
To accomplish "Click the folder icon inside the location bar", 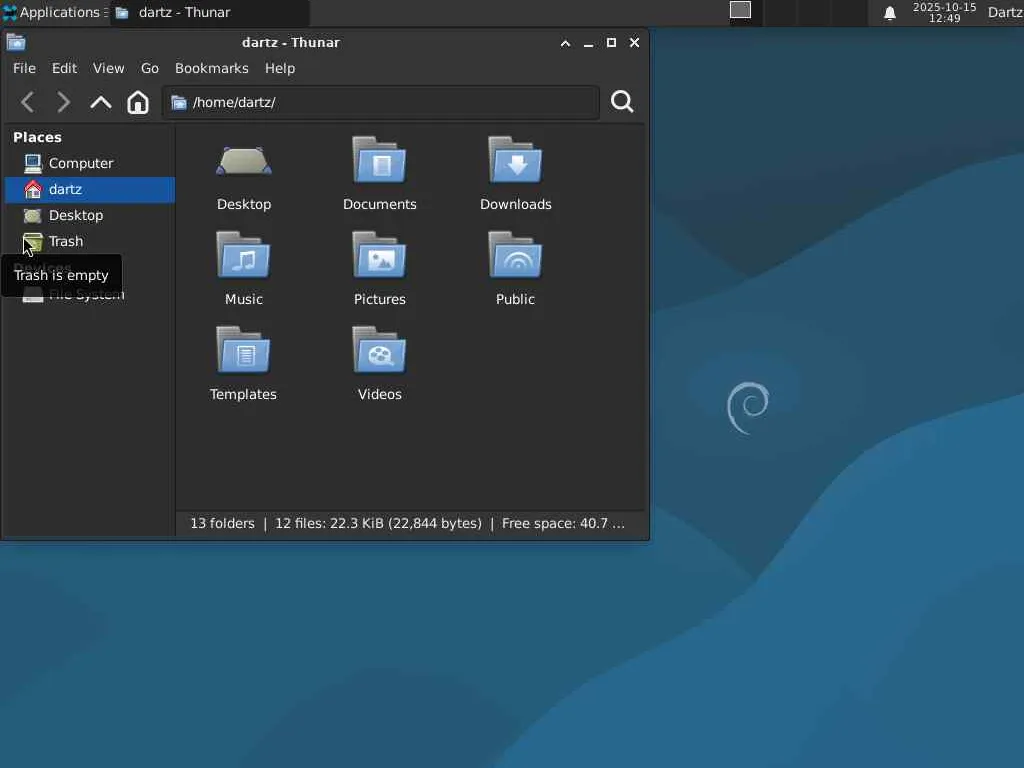I will click(178, 103).
